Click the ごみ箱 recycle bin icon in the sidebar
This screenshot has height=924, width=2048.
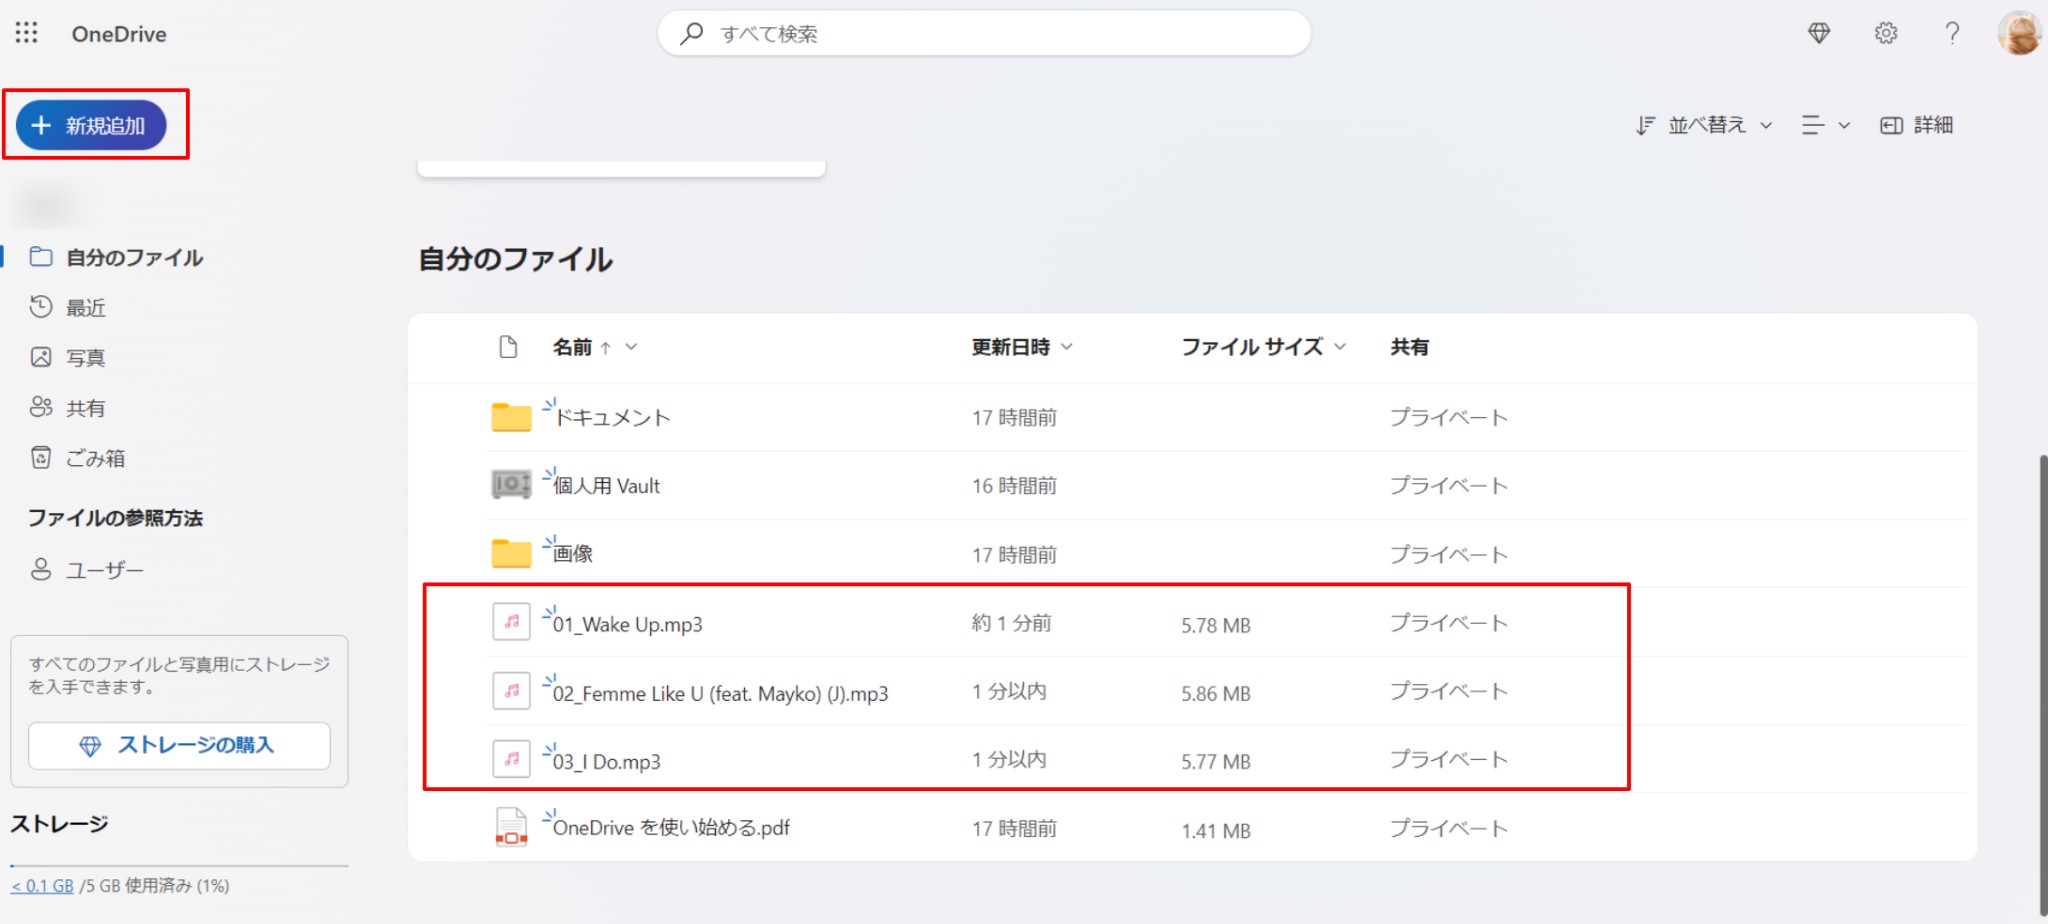pos(41,458)
